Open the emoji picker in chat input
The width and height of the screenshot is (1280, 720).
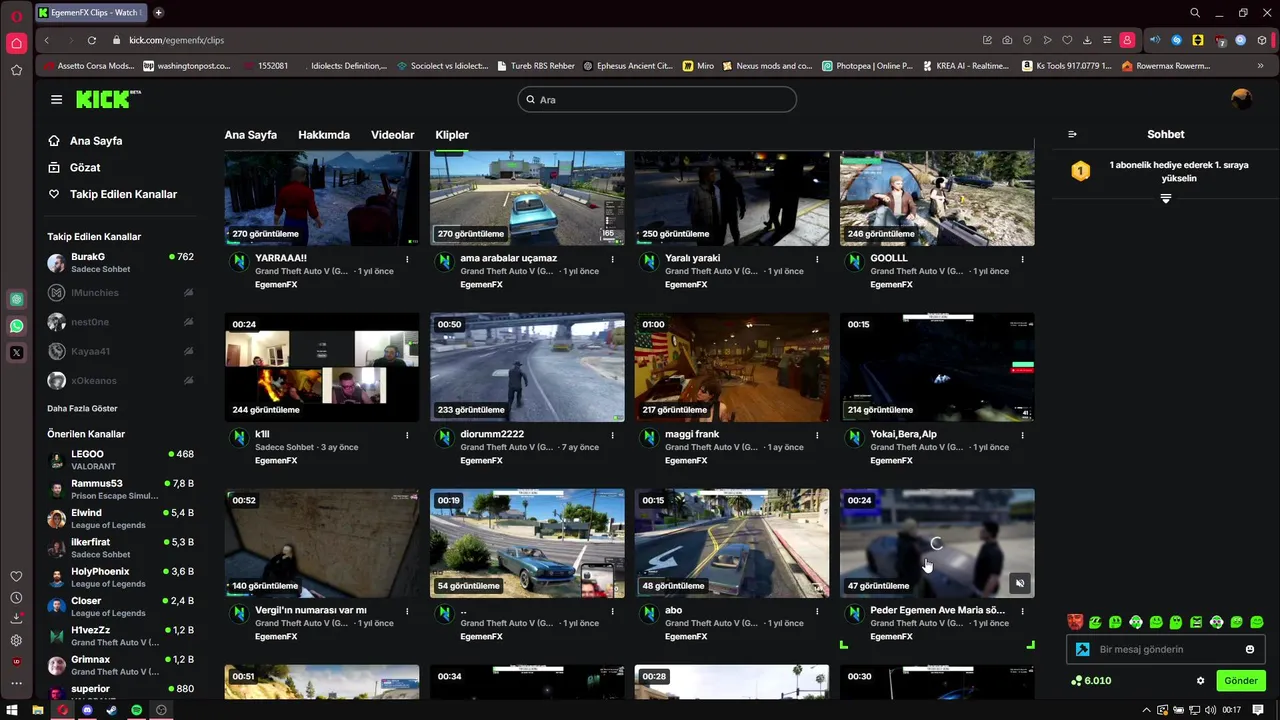[1249, 649]
